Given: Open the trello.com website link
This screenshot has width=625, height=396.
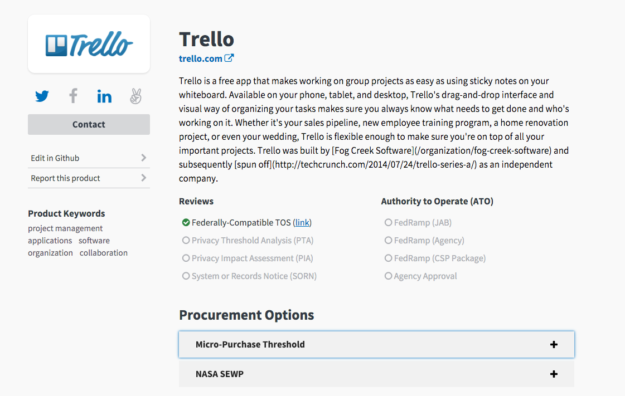Looking at the screenshot, I should point(200,59).
